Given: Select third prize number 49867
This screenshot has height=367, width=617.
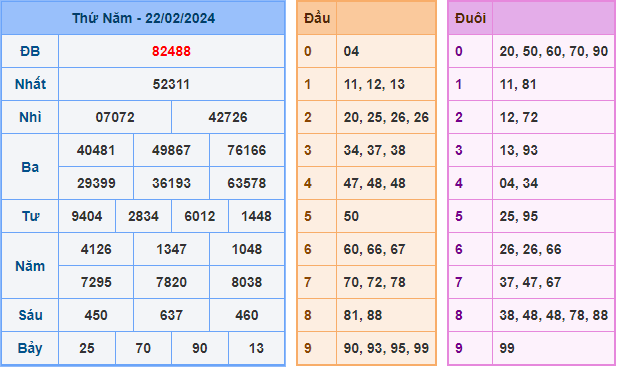Looking at the screenshot, I should point(171,150).
